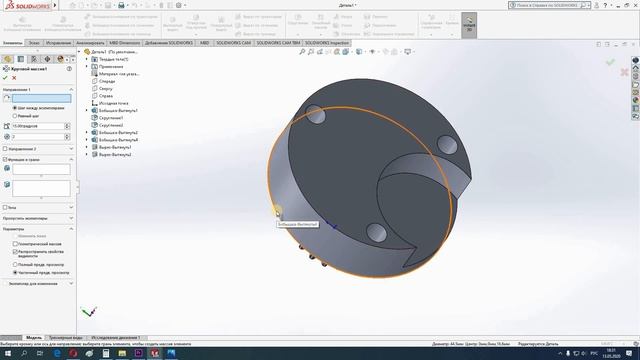Select Частичный предв. просмотр radio option
The height and width of the screenshot is (360, 640).
click(x=15, y=272)
